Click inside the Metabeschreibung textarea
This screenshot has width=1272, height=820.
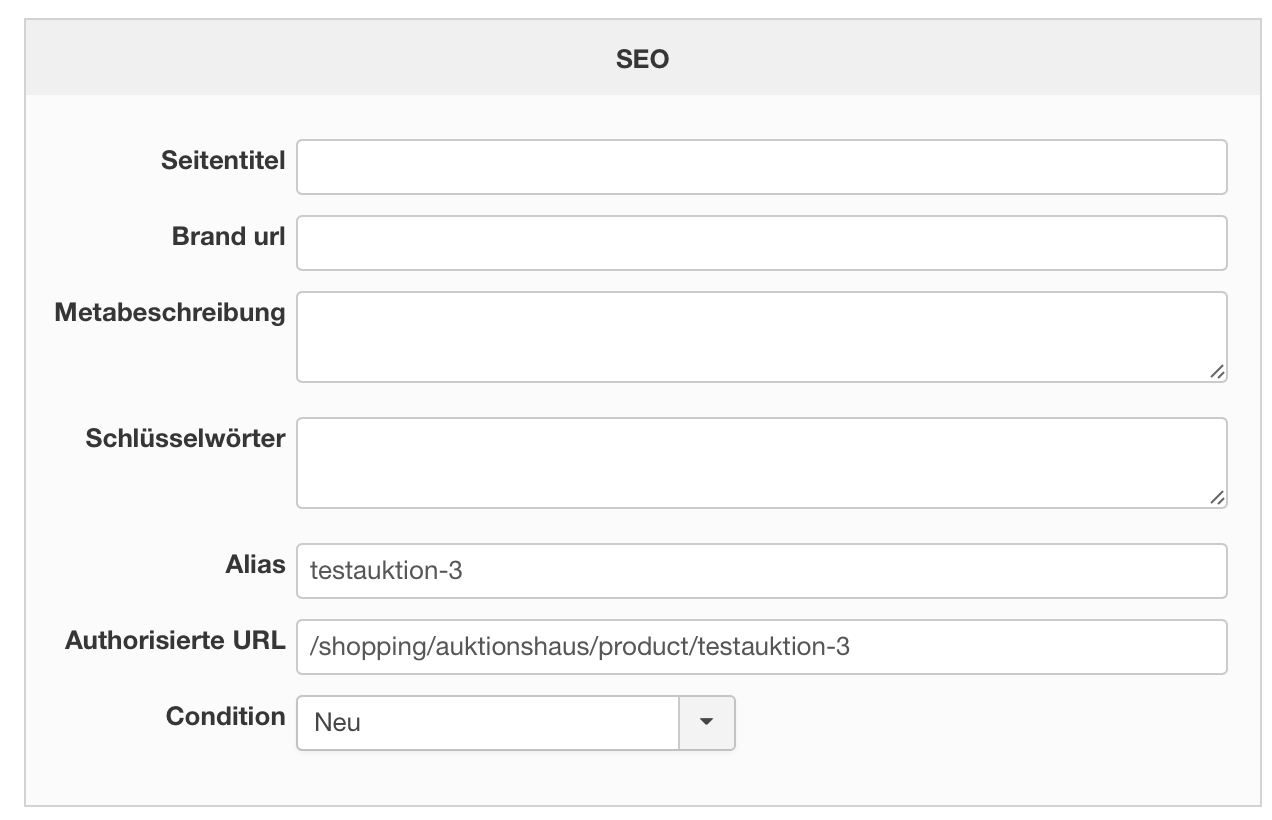point(761,337)
